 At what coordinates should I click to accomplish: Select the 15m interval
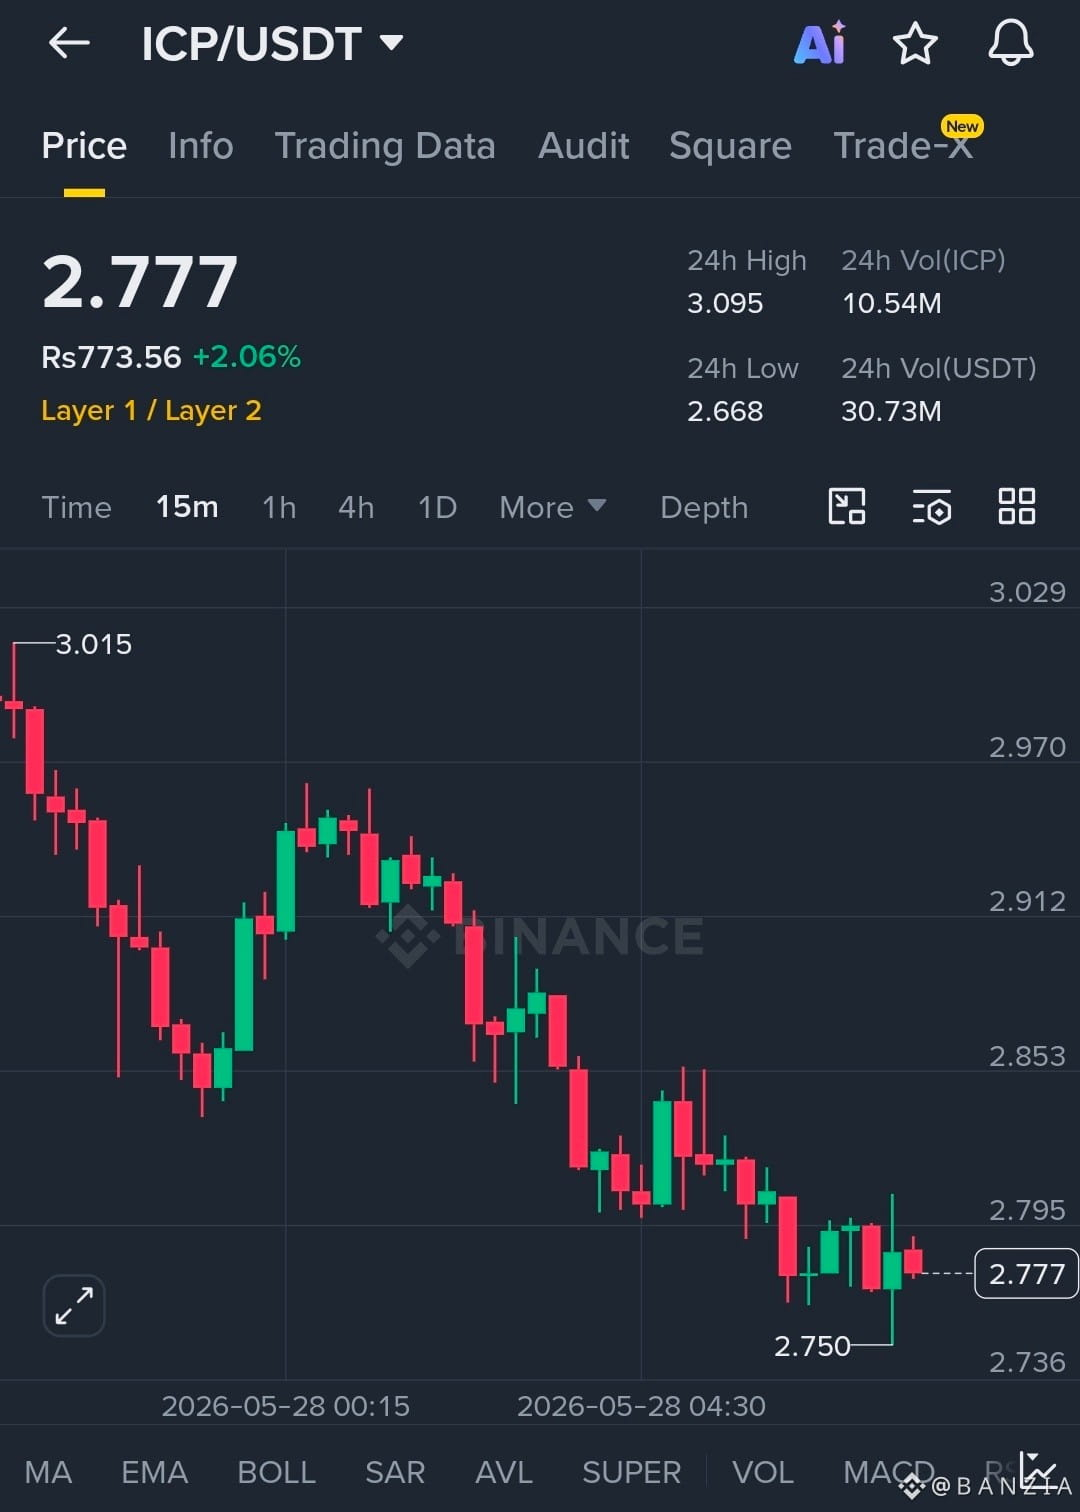[187, 507]
